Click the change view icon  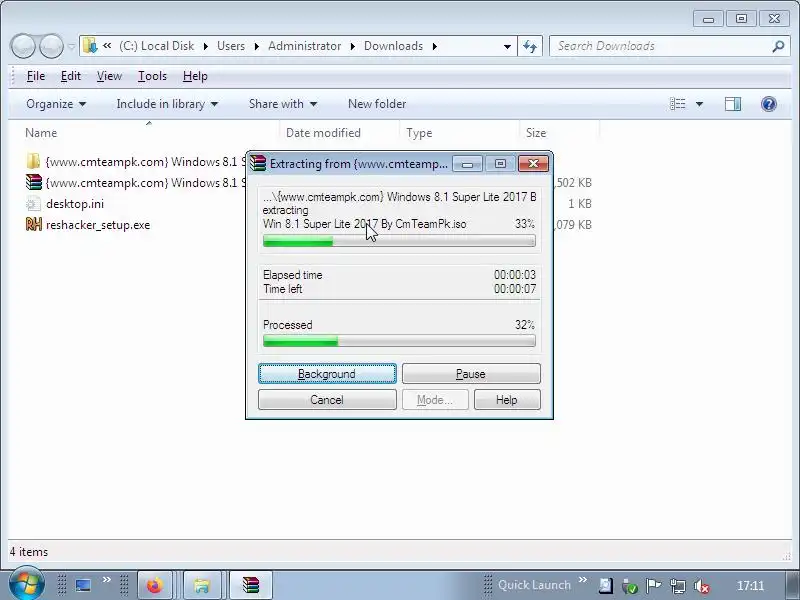[678, 104]
